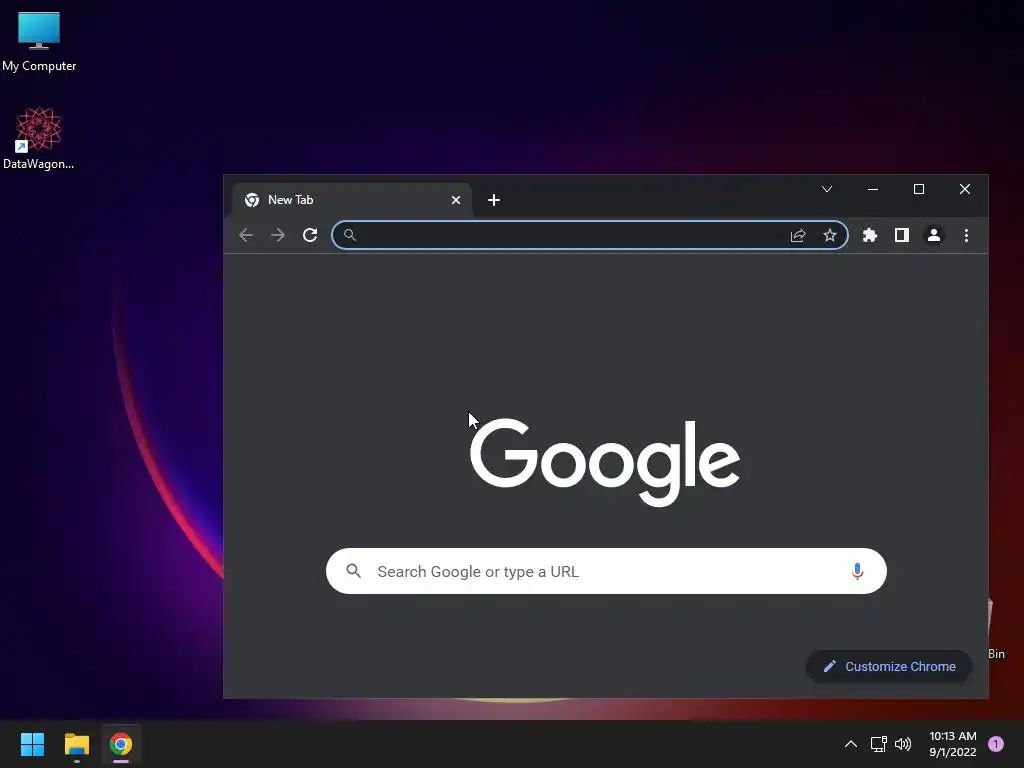
Task: Click the magnifier icon in Google search box
Action: [x=353, y=571]
